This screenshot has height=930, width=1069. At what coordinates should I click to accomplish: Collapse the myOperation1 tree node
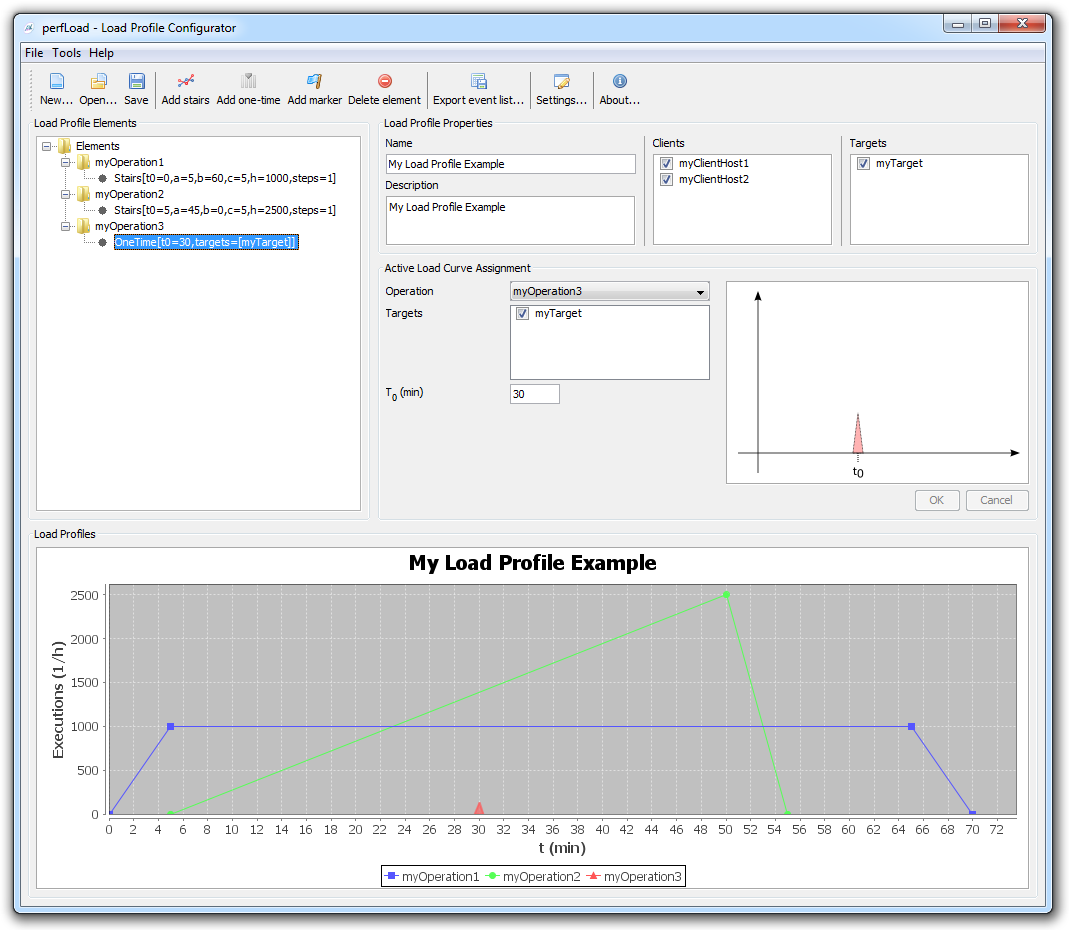click(65, 162)
